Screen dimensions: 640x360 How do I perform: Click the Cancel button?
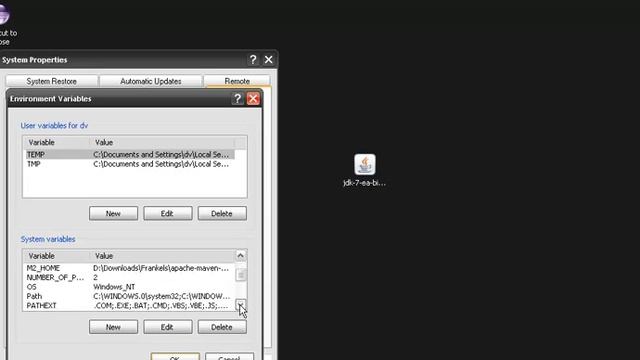pyautogui.click(x=229, y=357)
